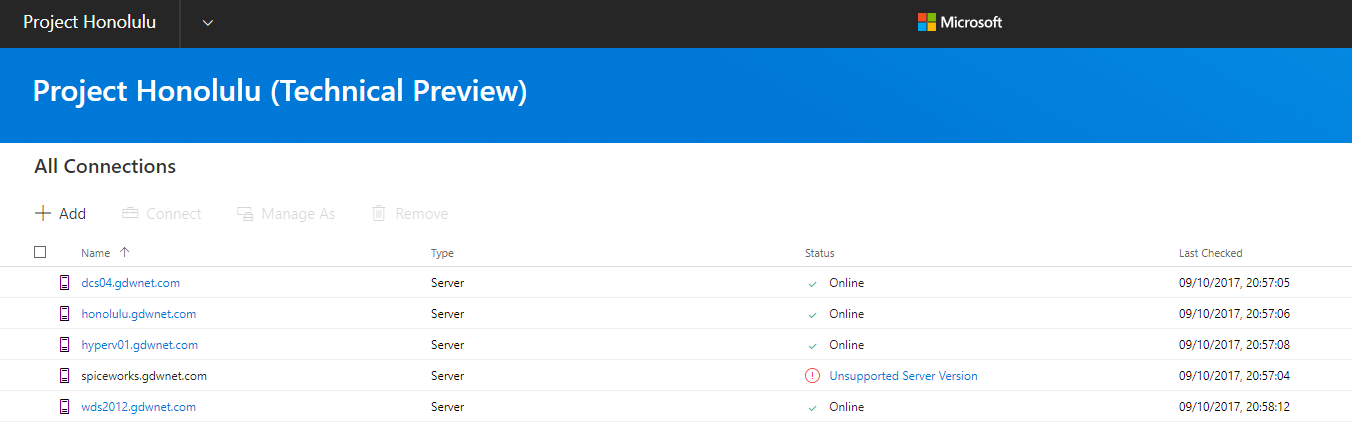1352x434 pixels.
Task: Click the Server type cell for hyperv01
Action: (x=447, y=345)
